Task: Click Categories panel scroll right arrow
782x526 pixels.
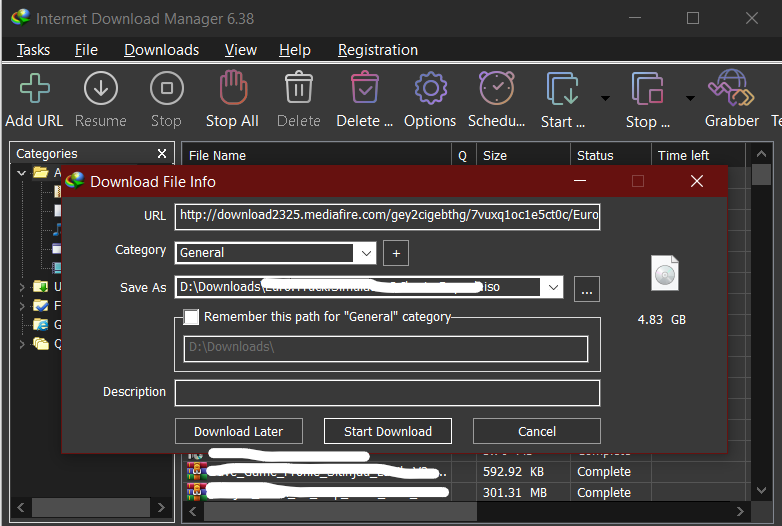Action: click(x=161, y=508)
